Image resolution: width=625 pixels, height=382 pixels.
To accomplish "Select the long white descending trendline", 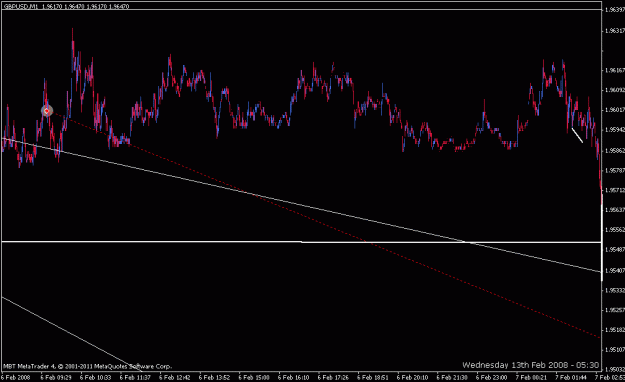I will pyautogui.click(x=301, y=205).
